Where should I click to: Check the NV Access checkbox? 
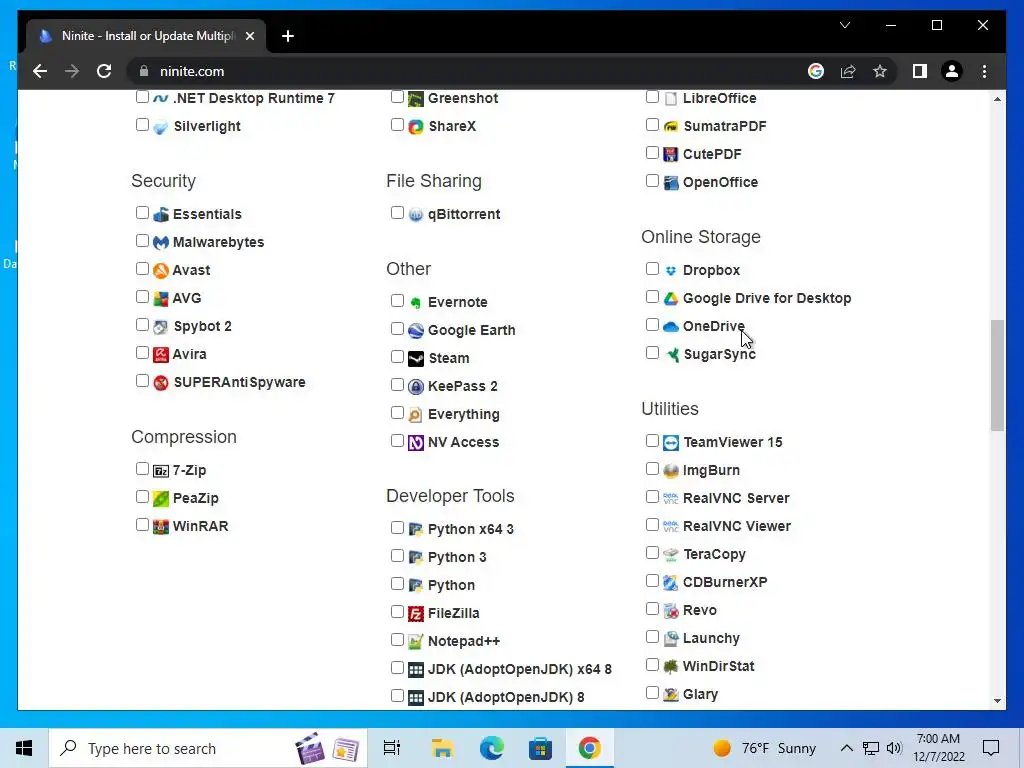pyautogui.click(x=397, y=441)
